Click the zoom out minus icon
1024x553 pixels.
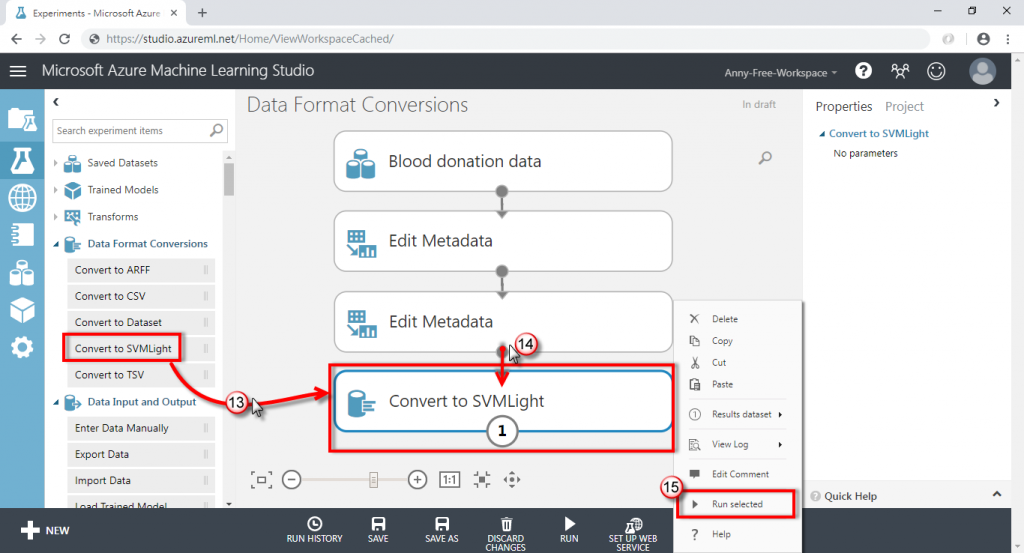[x=291, y=480]
